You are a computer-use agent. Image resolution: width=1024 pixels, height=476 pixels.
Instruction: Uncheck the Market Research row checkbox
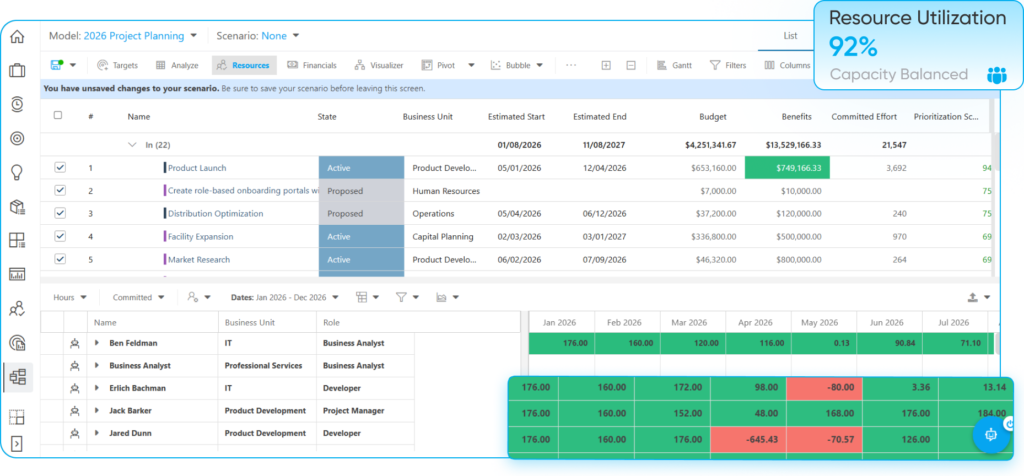point(60,259)
